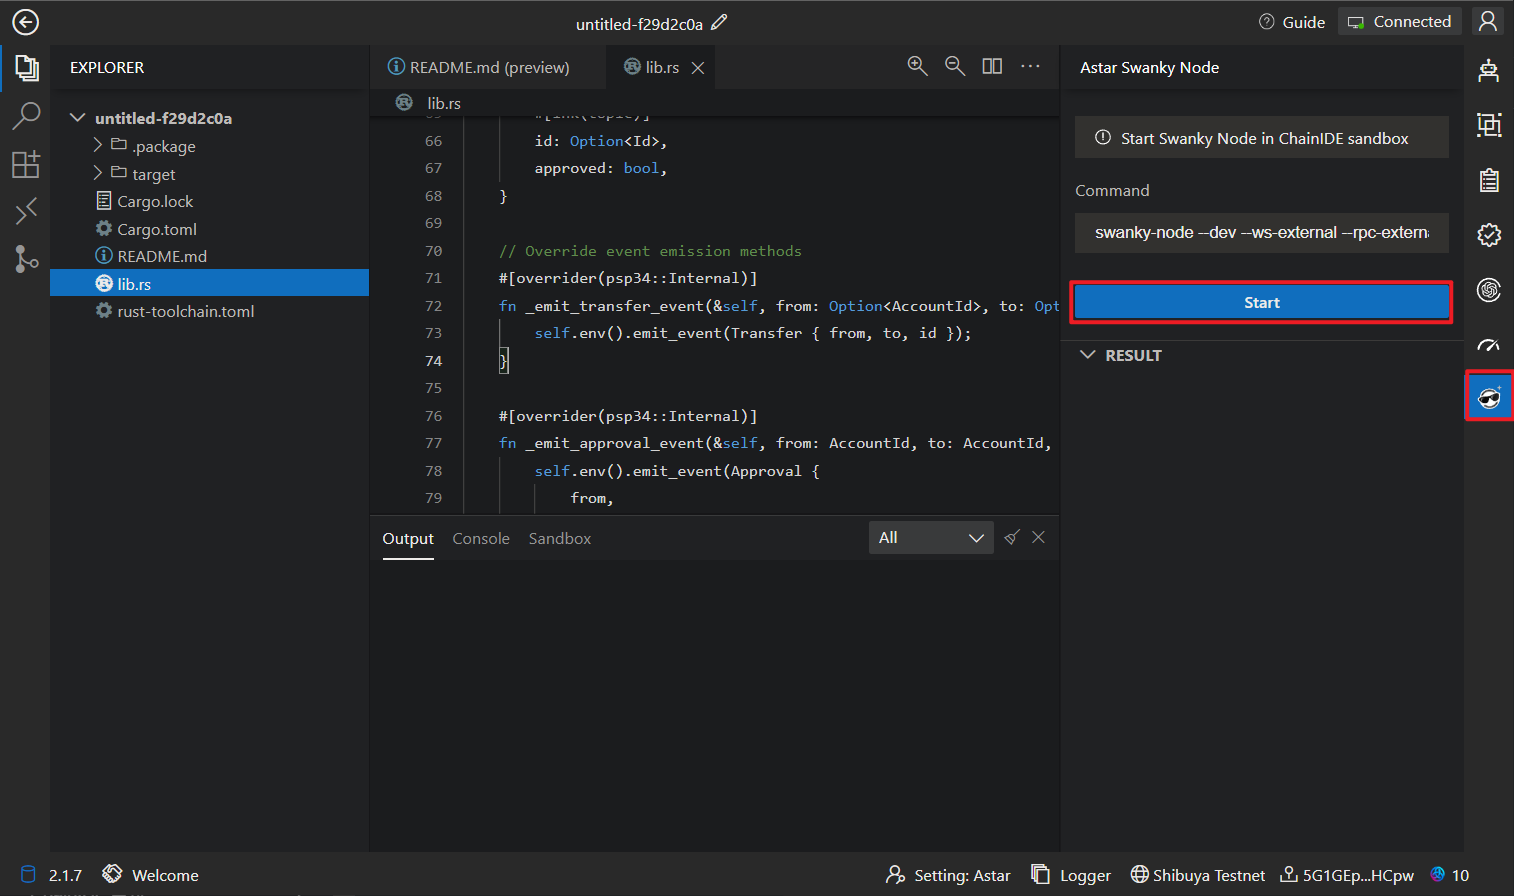Viewport: 1514px width, 896px height.
Task: Close the lib.rs editor tab
Action: point(698,68)
